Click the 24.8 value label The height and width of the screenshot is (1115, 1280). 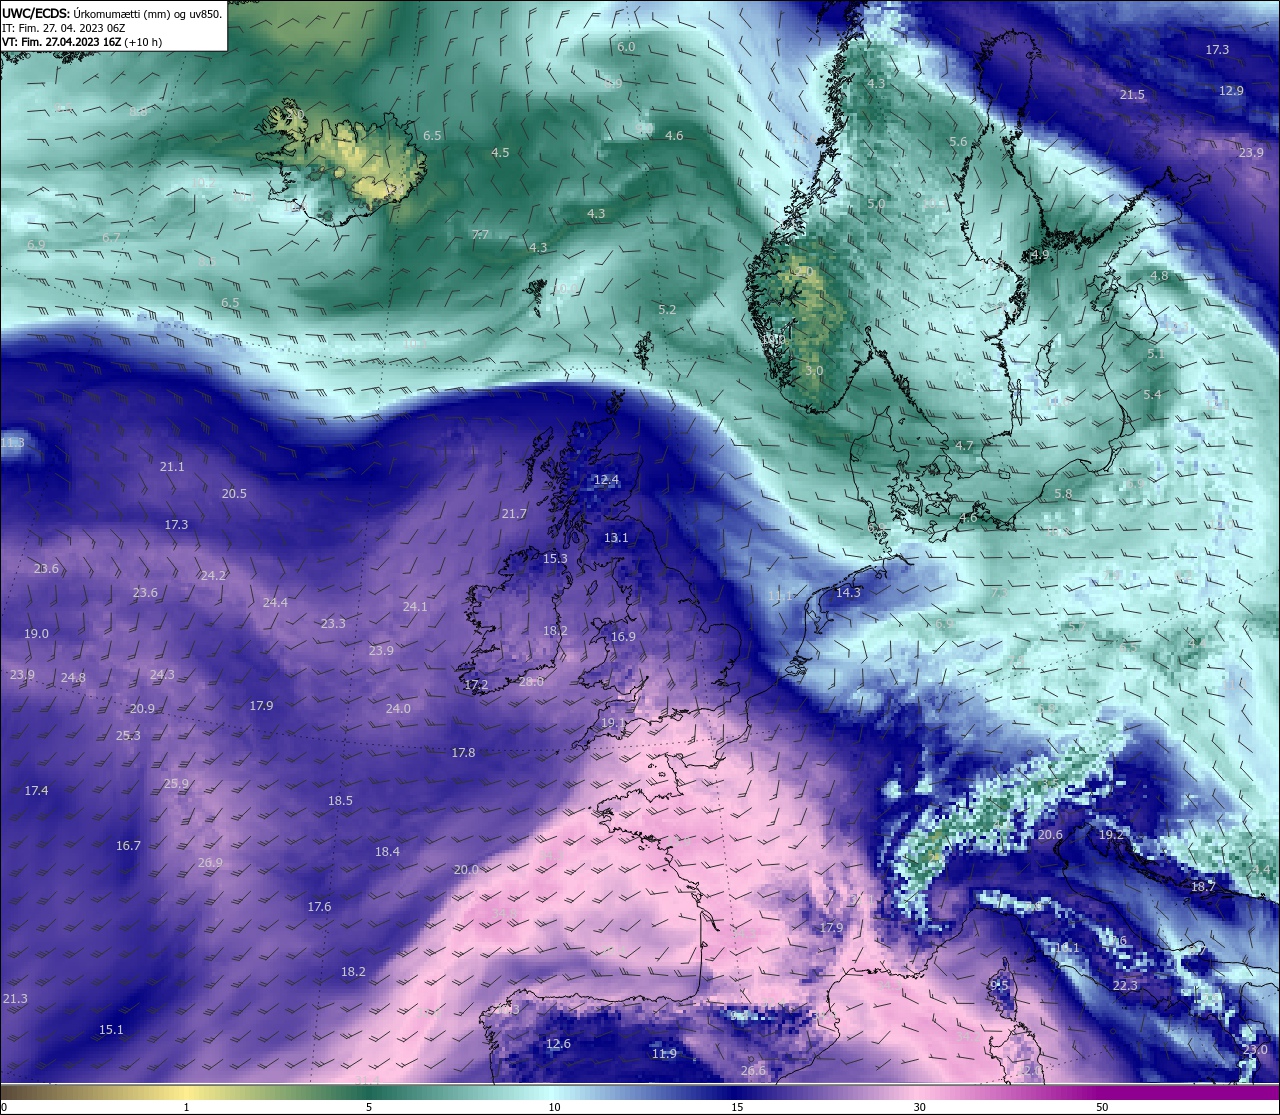[73, 677]
